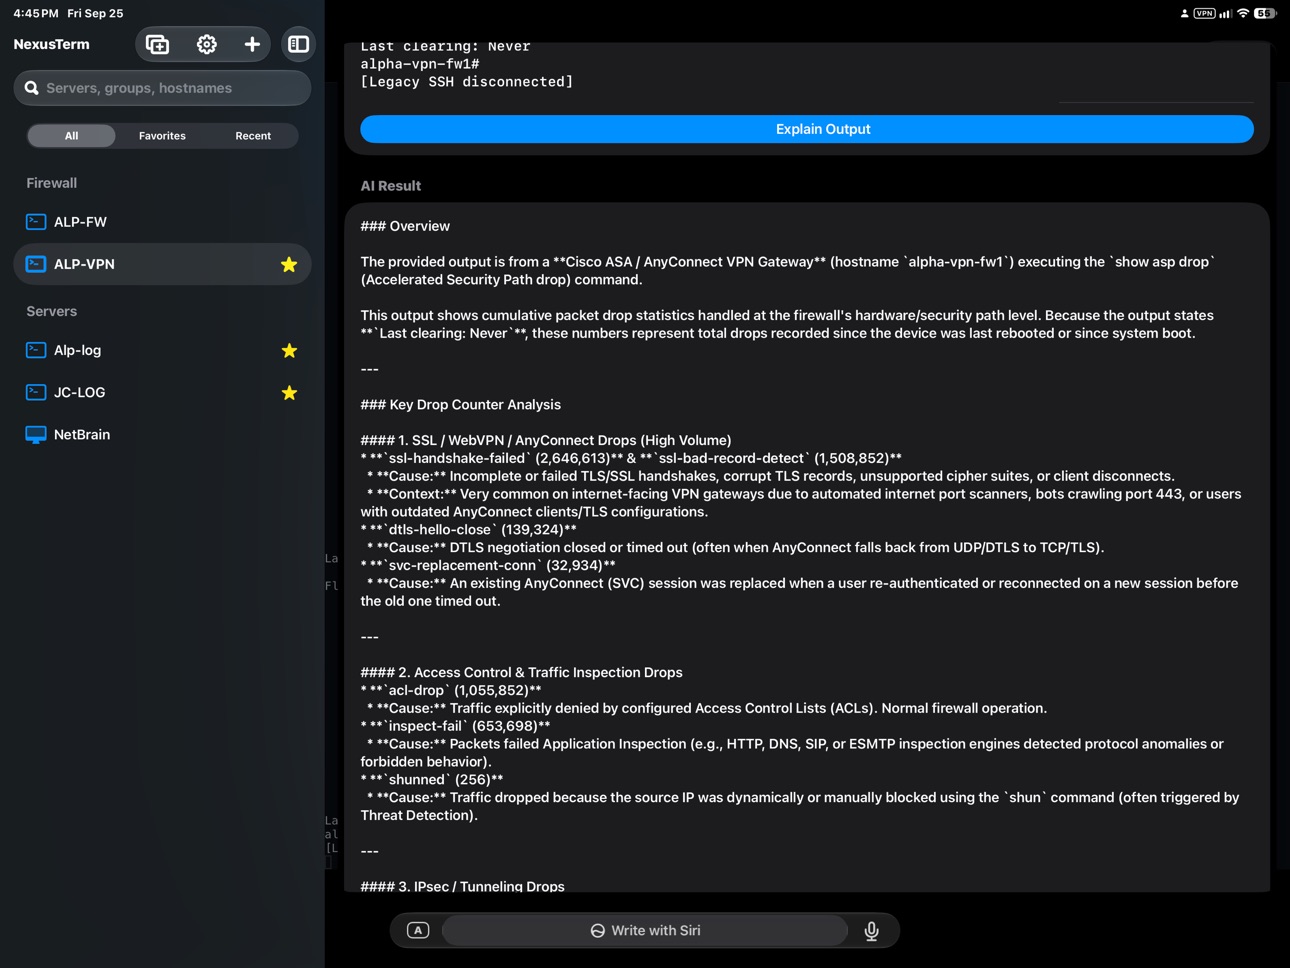Viewport: 1290px width, 968px height.
Task: Click the search magnifier icon
Action: 32,88
